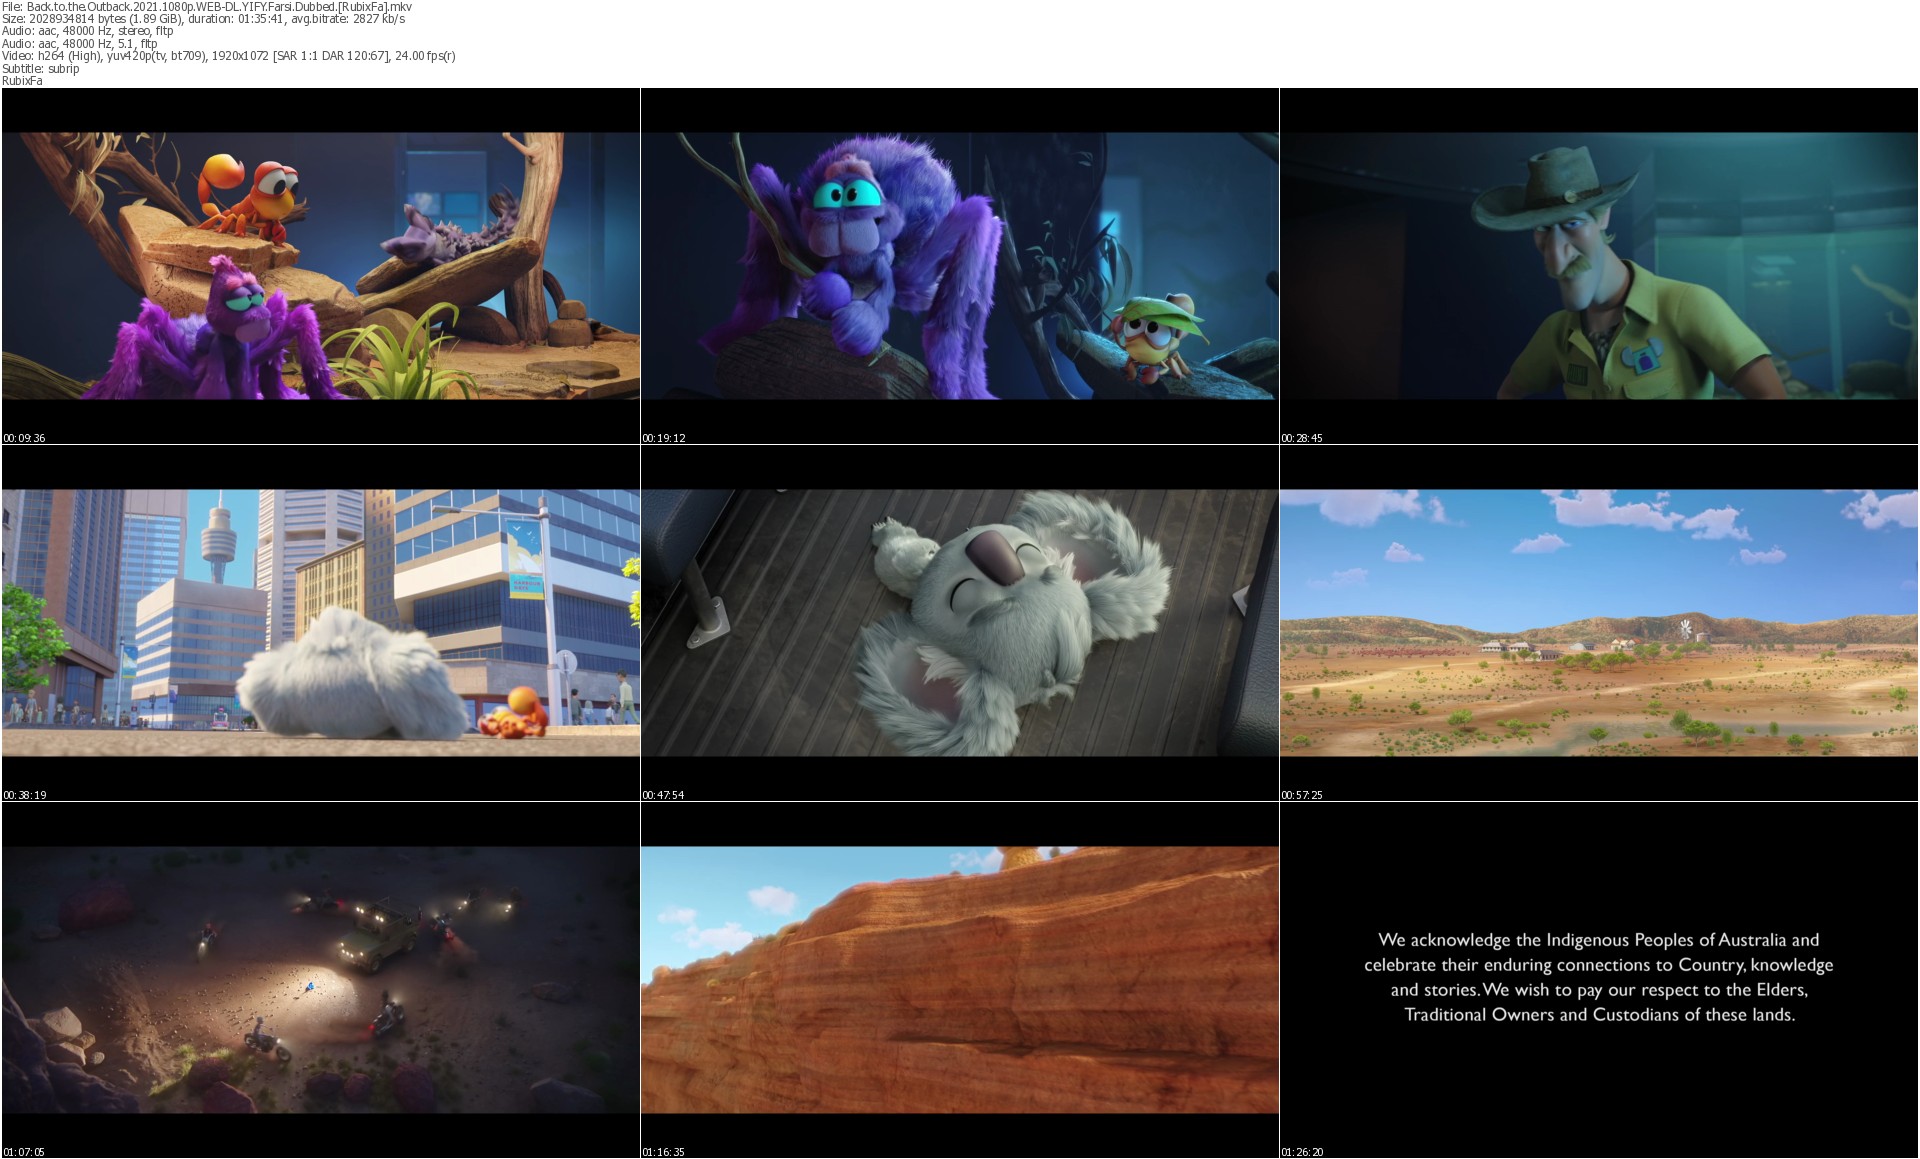The width and height of the screenshot is (1920, 1159).
Task: Click the 00:09:36 timestamp
Action: (25, 438)
